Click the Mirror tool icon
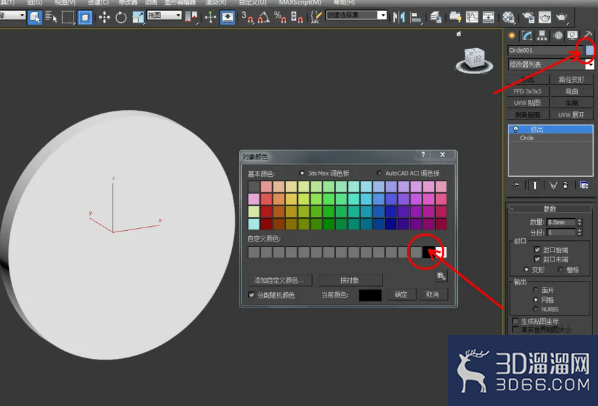 pos(399,17)
